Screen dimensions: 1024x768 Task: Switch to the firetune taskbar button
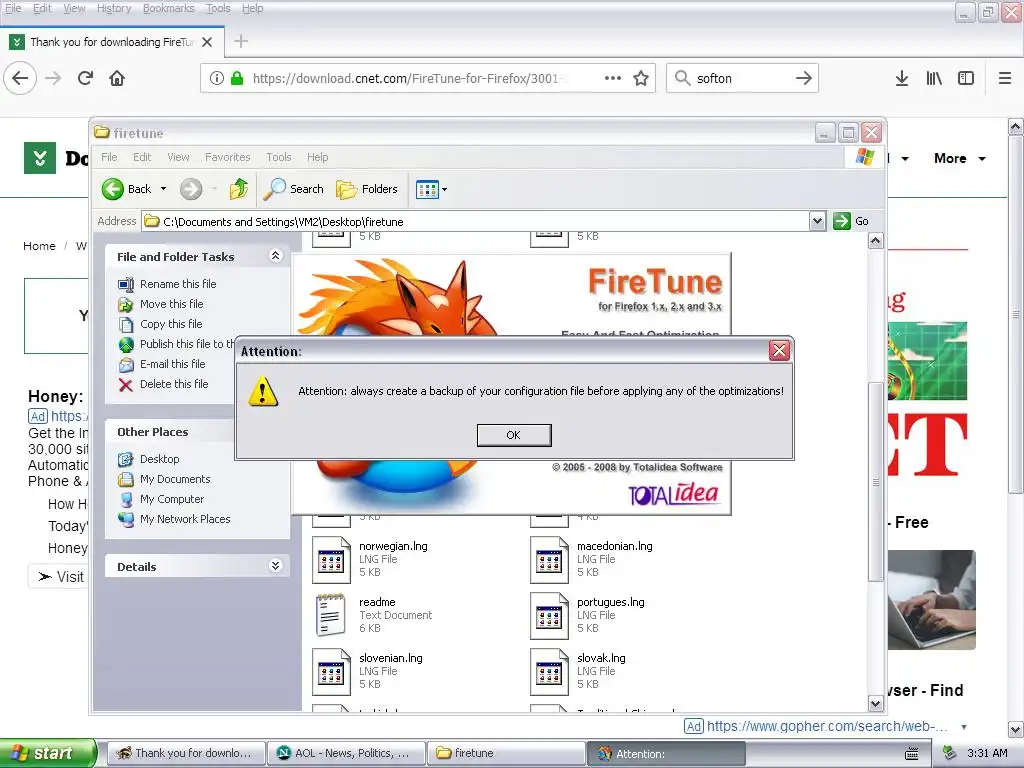(x=506, y=754)
